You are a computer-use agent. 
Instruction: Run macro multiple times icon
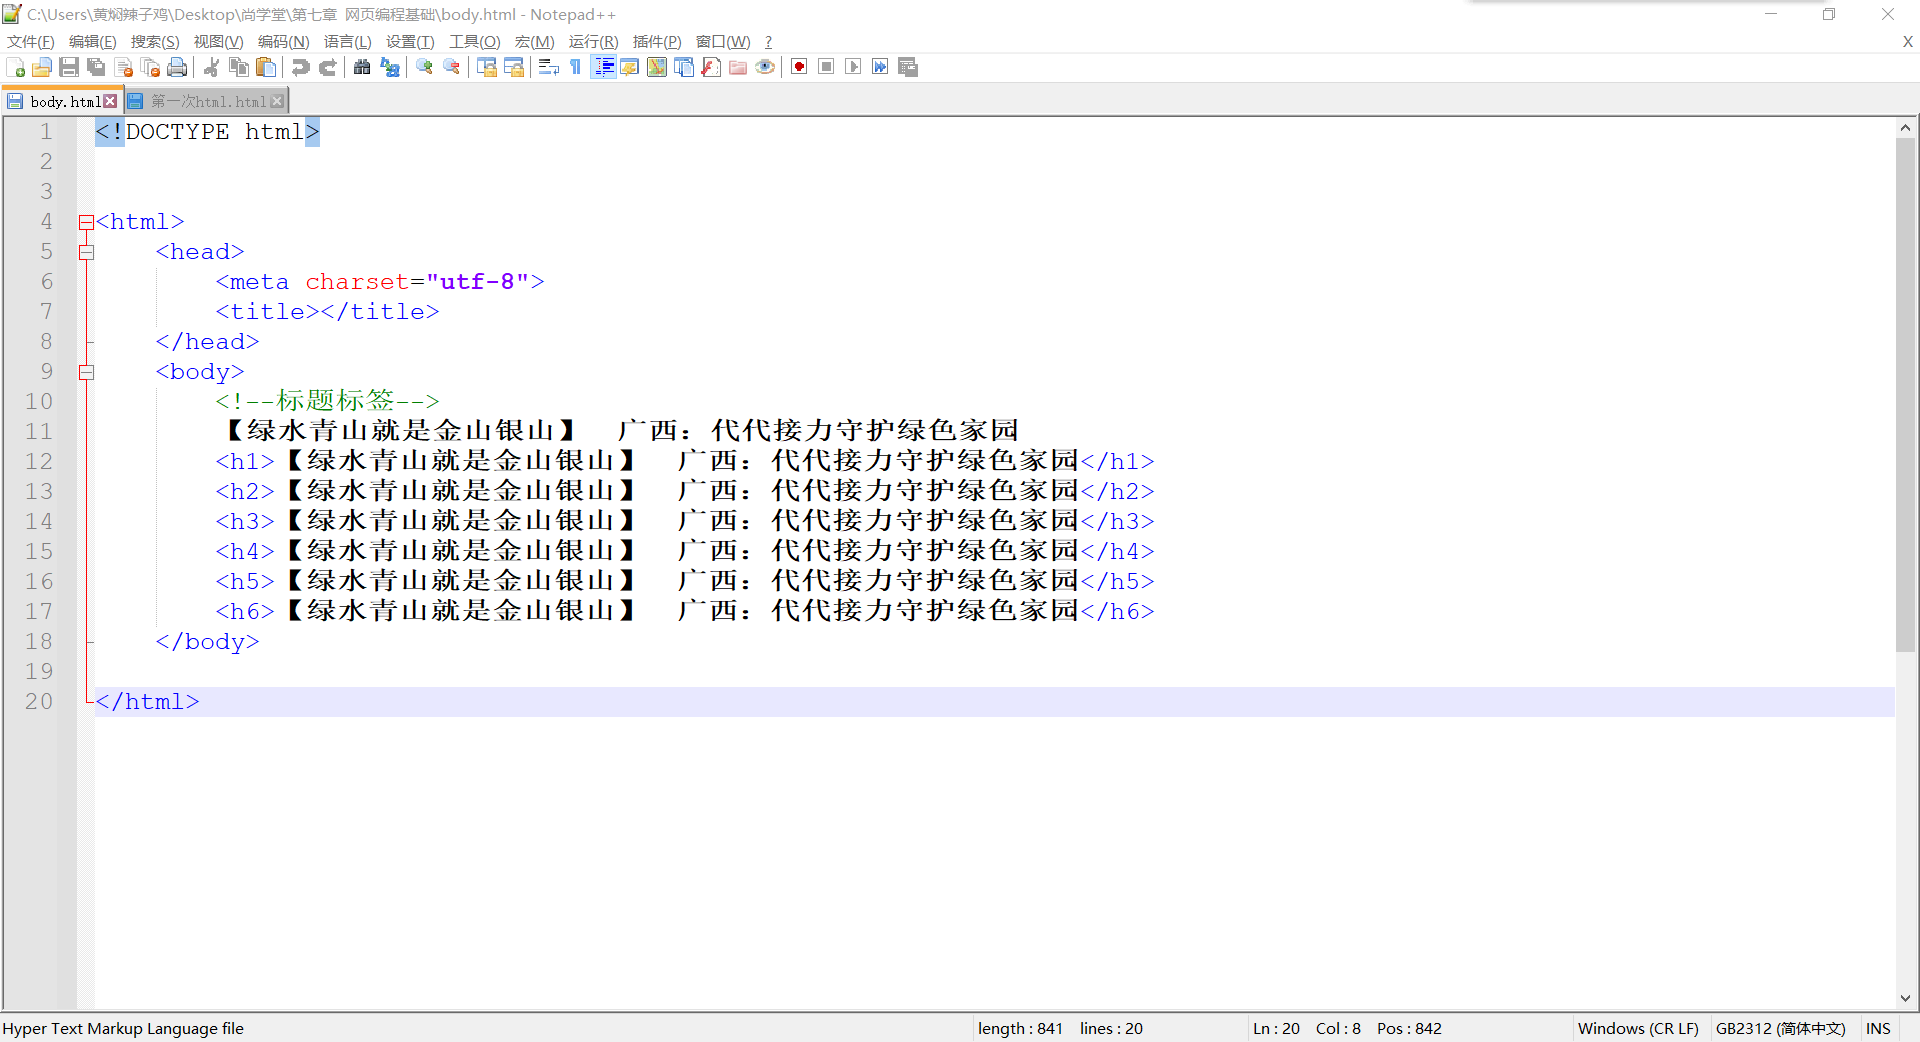(x=880, y=67)
